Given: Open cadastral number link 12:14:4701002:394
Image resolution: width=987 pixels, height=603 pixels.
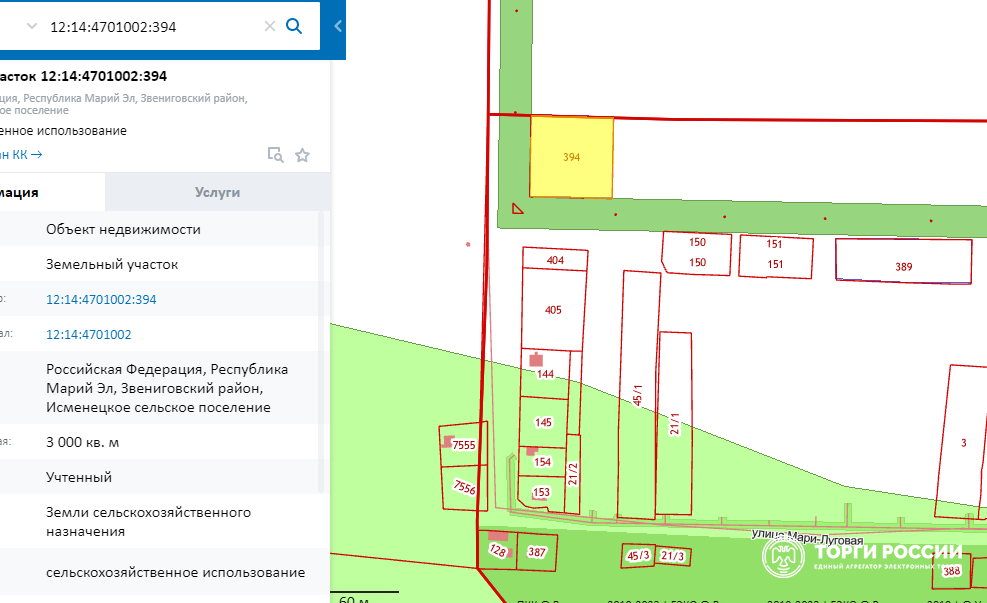Looking at the screenshot, I should 101,299.
